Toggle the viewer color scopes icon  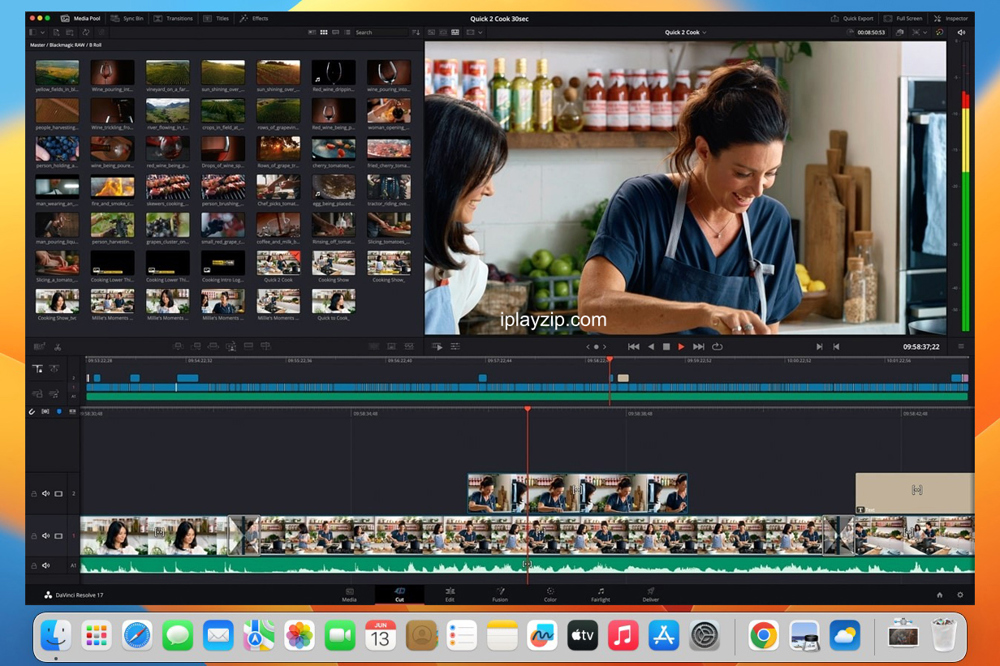[939, 32]
